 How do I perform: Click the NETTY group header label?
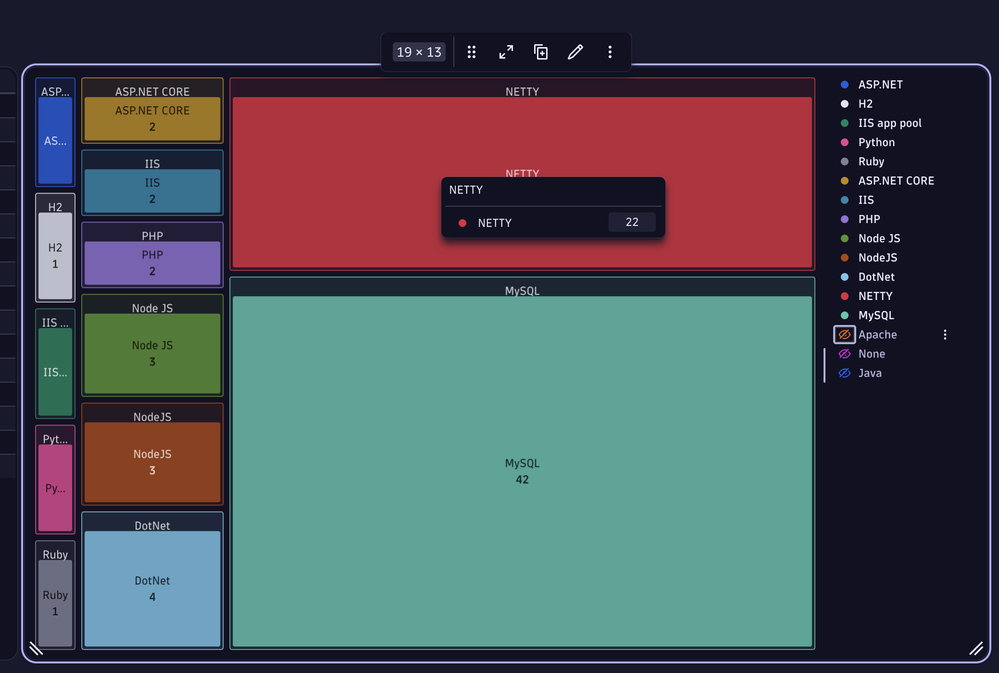click(x=522, y=91)
